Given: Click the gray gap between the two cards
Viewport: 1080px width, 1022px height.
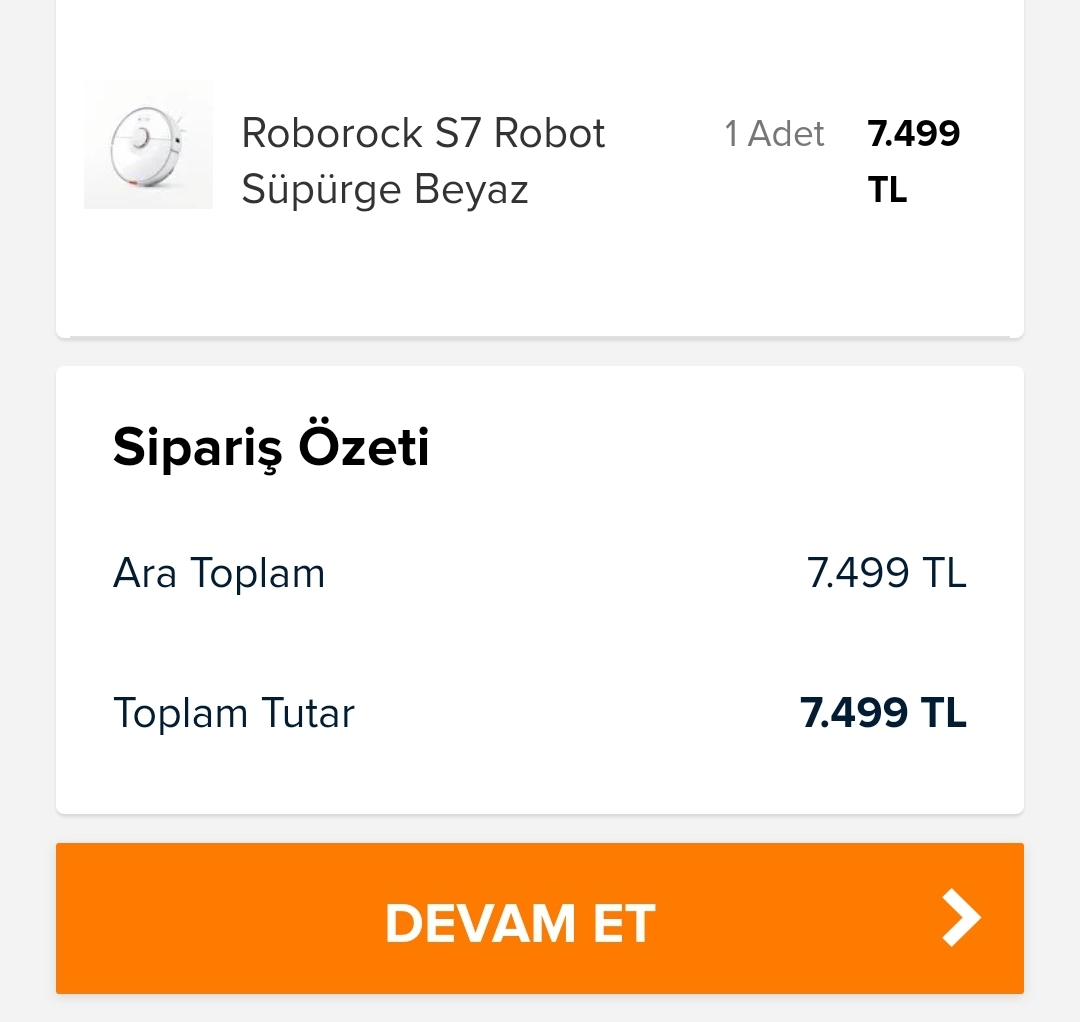Looking at the screenshot, I should [539, 353].
